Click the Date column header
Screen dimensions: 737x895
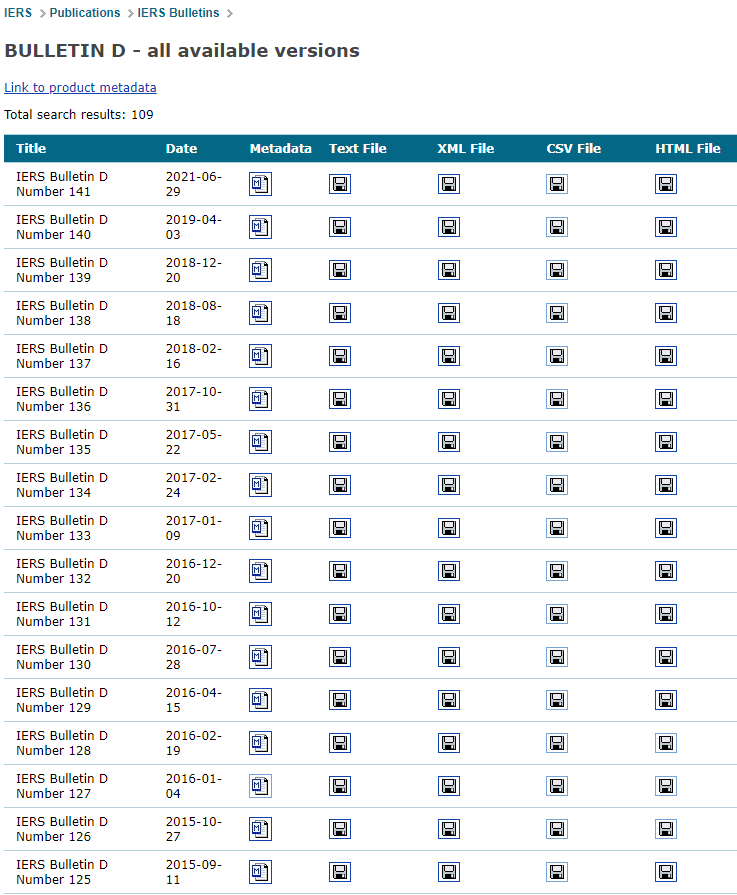pyautogui.click(x=182, y=148)
